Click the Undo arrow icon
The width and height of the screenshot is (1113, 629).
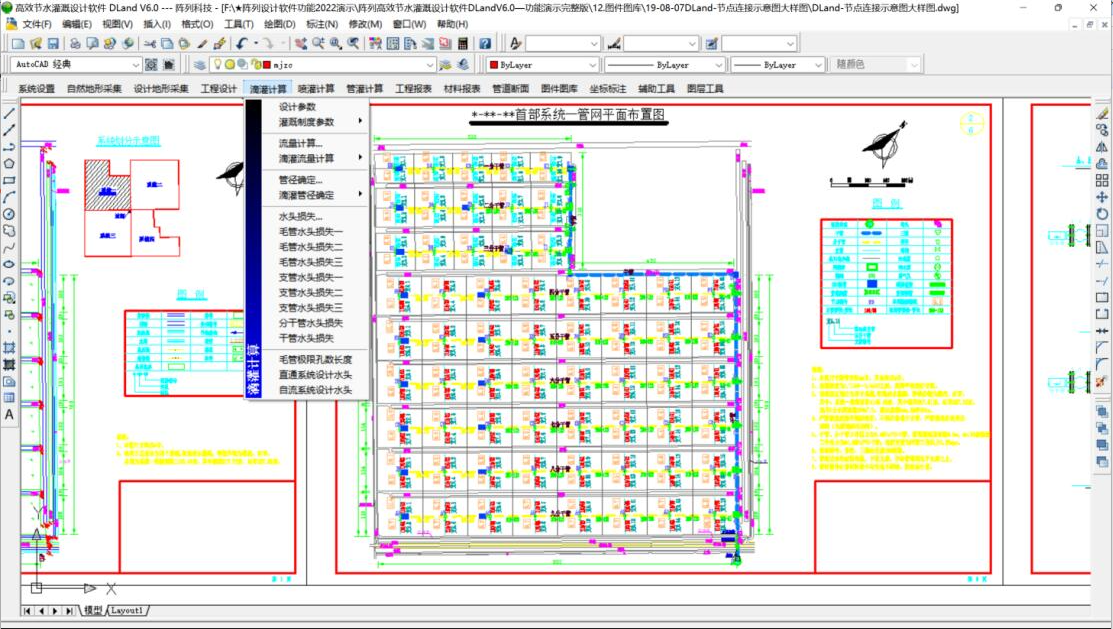point(242,44)
